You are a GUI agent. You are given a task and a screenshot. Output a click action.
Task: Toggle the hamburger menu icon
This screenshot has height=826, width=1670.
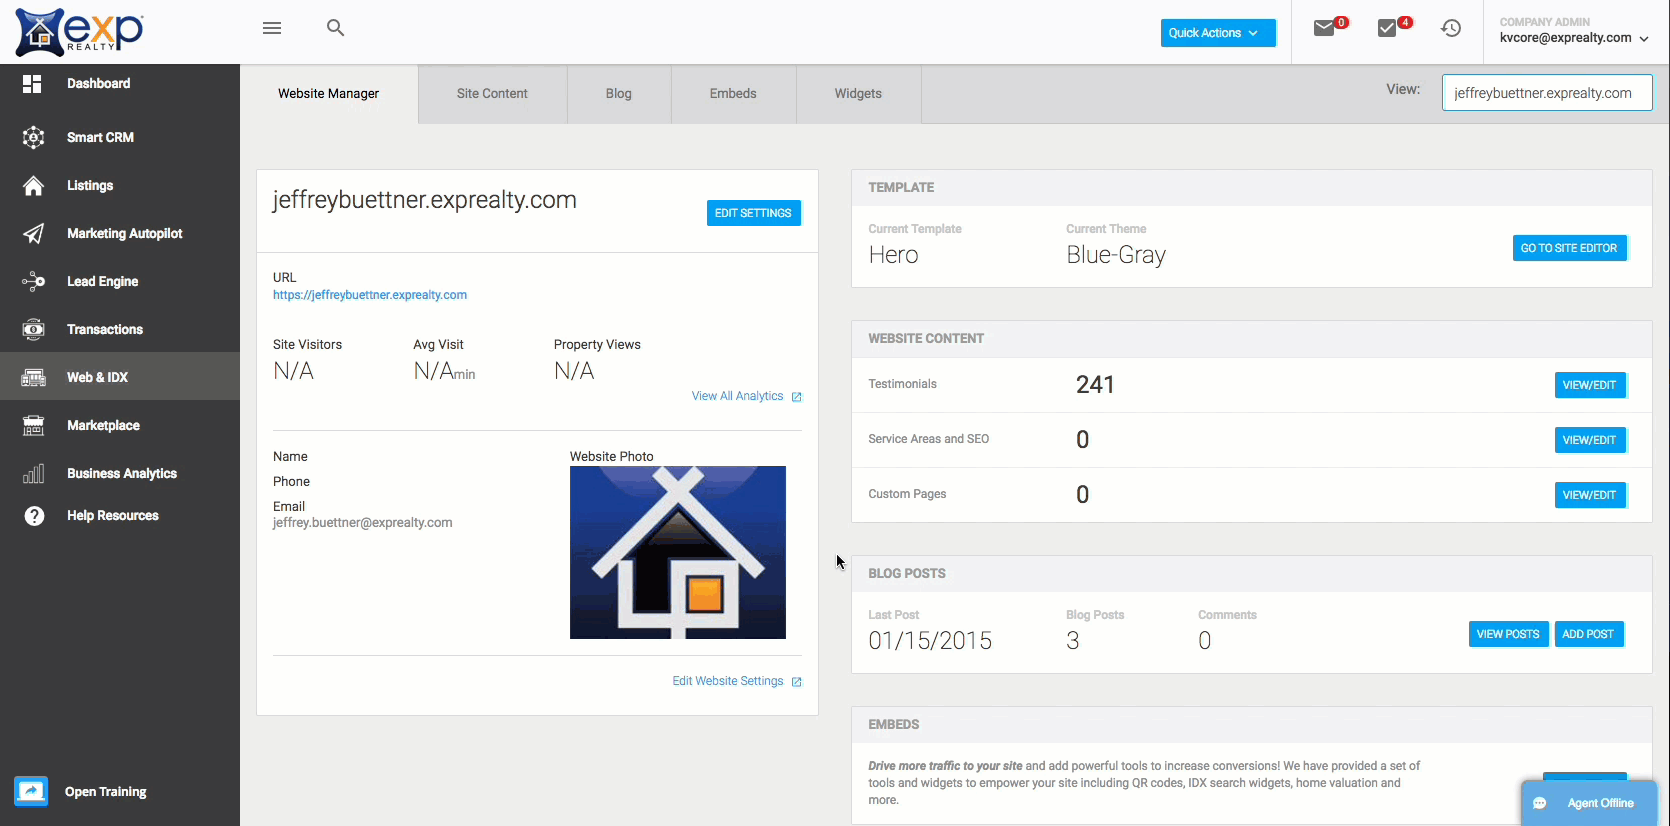click(x=272, y=28)
